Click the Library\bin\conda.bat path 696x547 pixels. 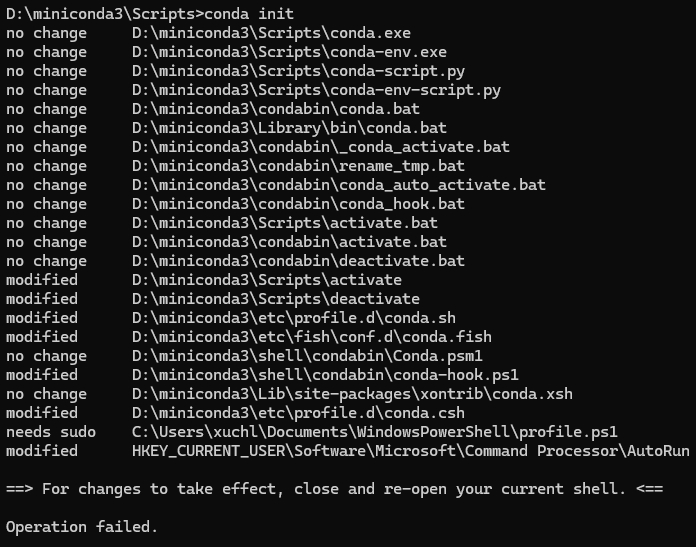pos(289,128)
